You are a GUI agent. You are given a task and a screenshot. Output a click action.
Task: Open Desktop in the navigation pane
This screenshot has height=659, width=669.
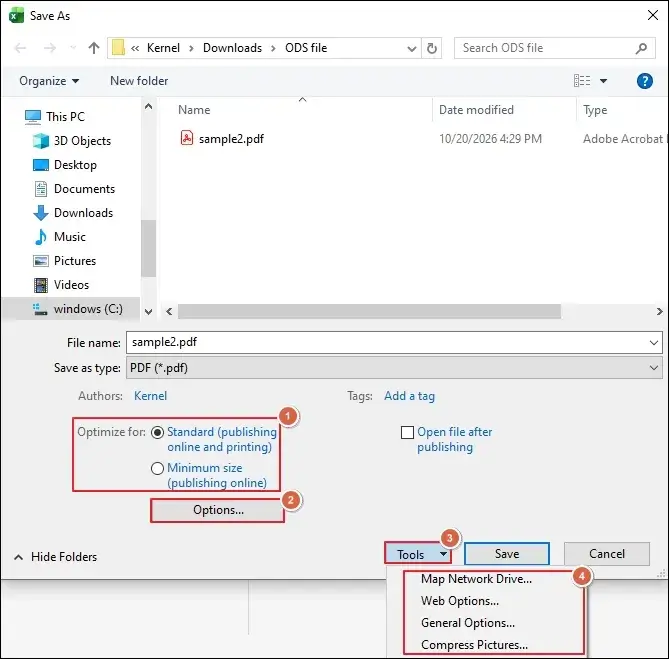coord(75,165)
